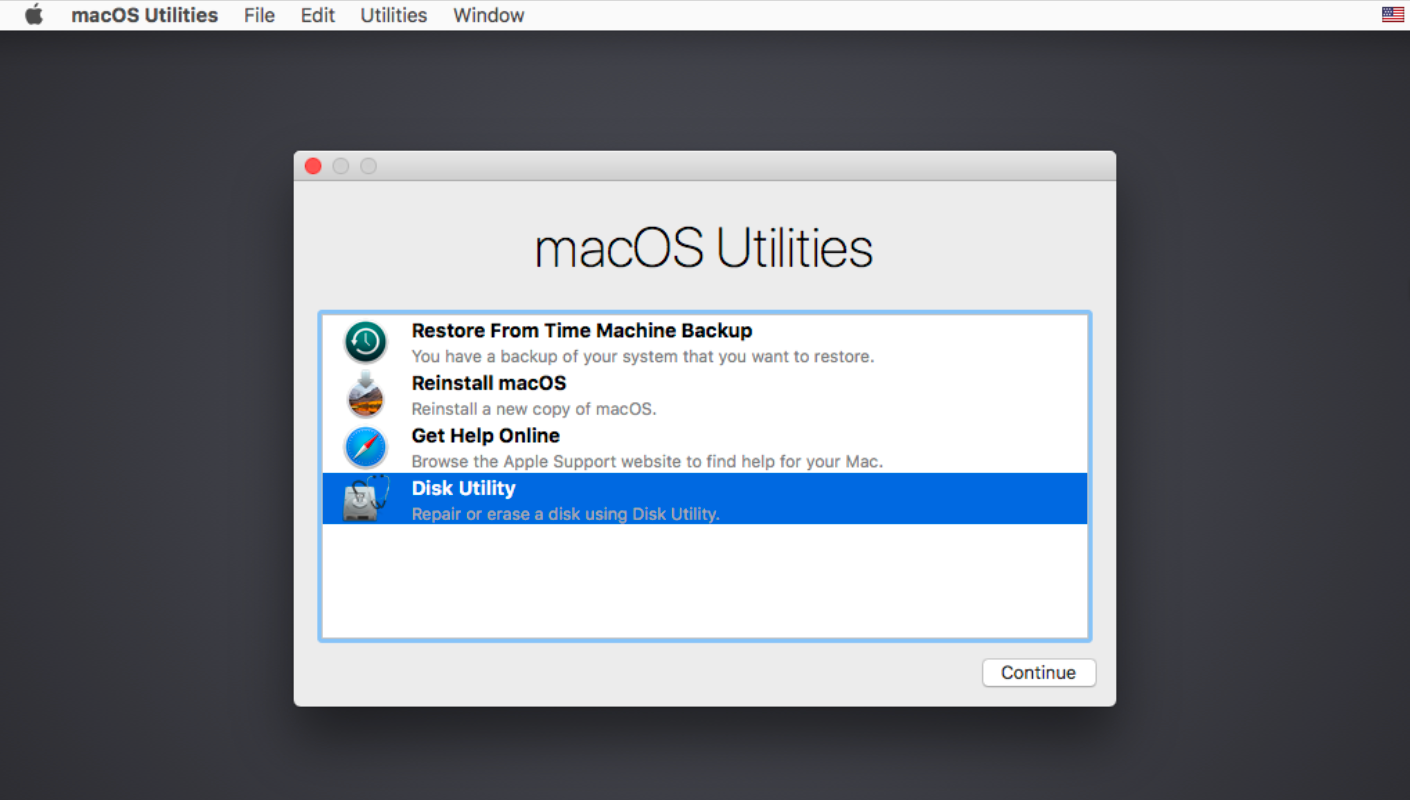Click the Continue button
1410x800 pixels.
(1039, 672)
